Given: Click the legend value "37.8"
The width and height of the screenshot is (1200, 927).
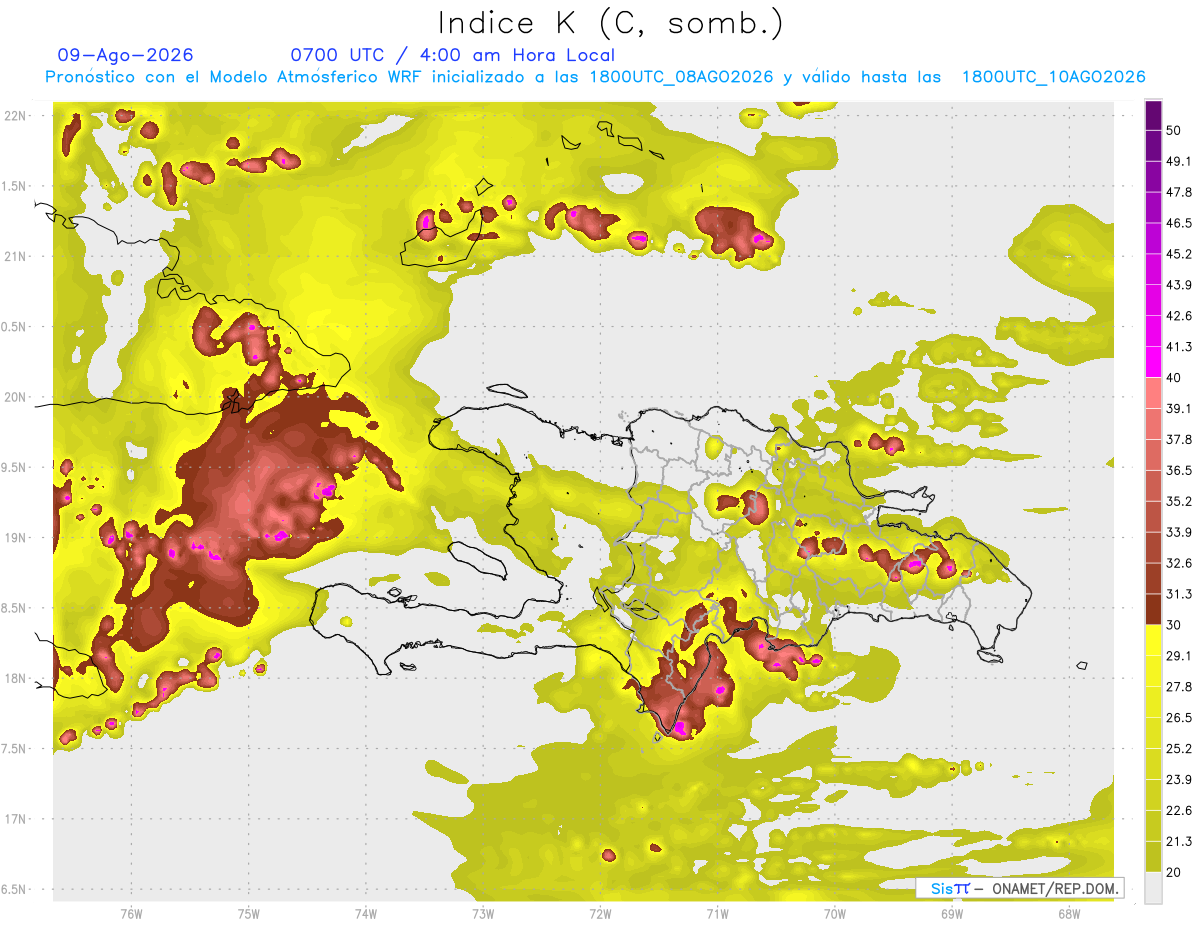Looking at the screenshot, I should pos(1179,440).
